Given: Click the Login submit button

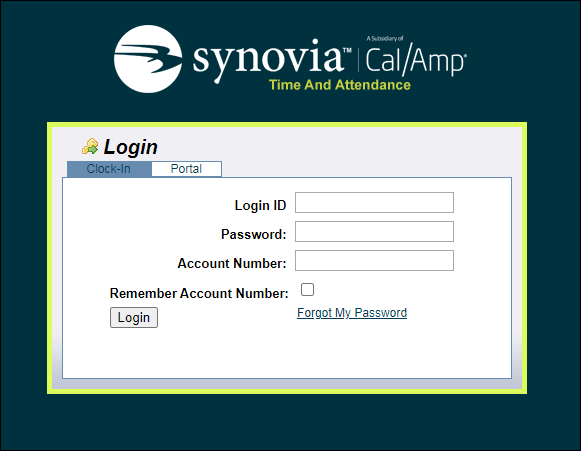Looking at the screenshot, I should [134, 318].
